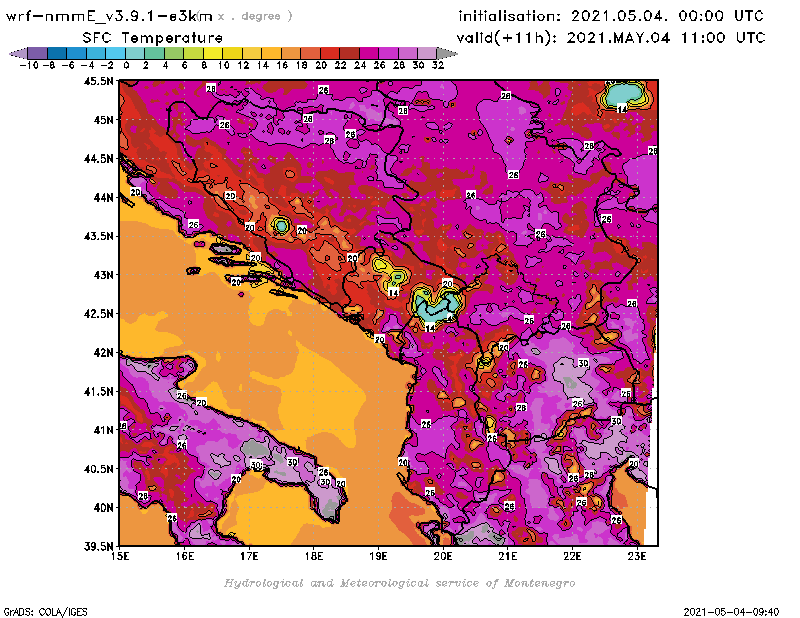Screen dimensions: 800x618
Task: Select the dark blue swatch between -8 and -6
Action: [x=57, y=53]
